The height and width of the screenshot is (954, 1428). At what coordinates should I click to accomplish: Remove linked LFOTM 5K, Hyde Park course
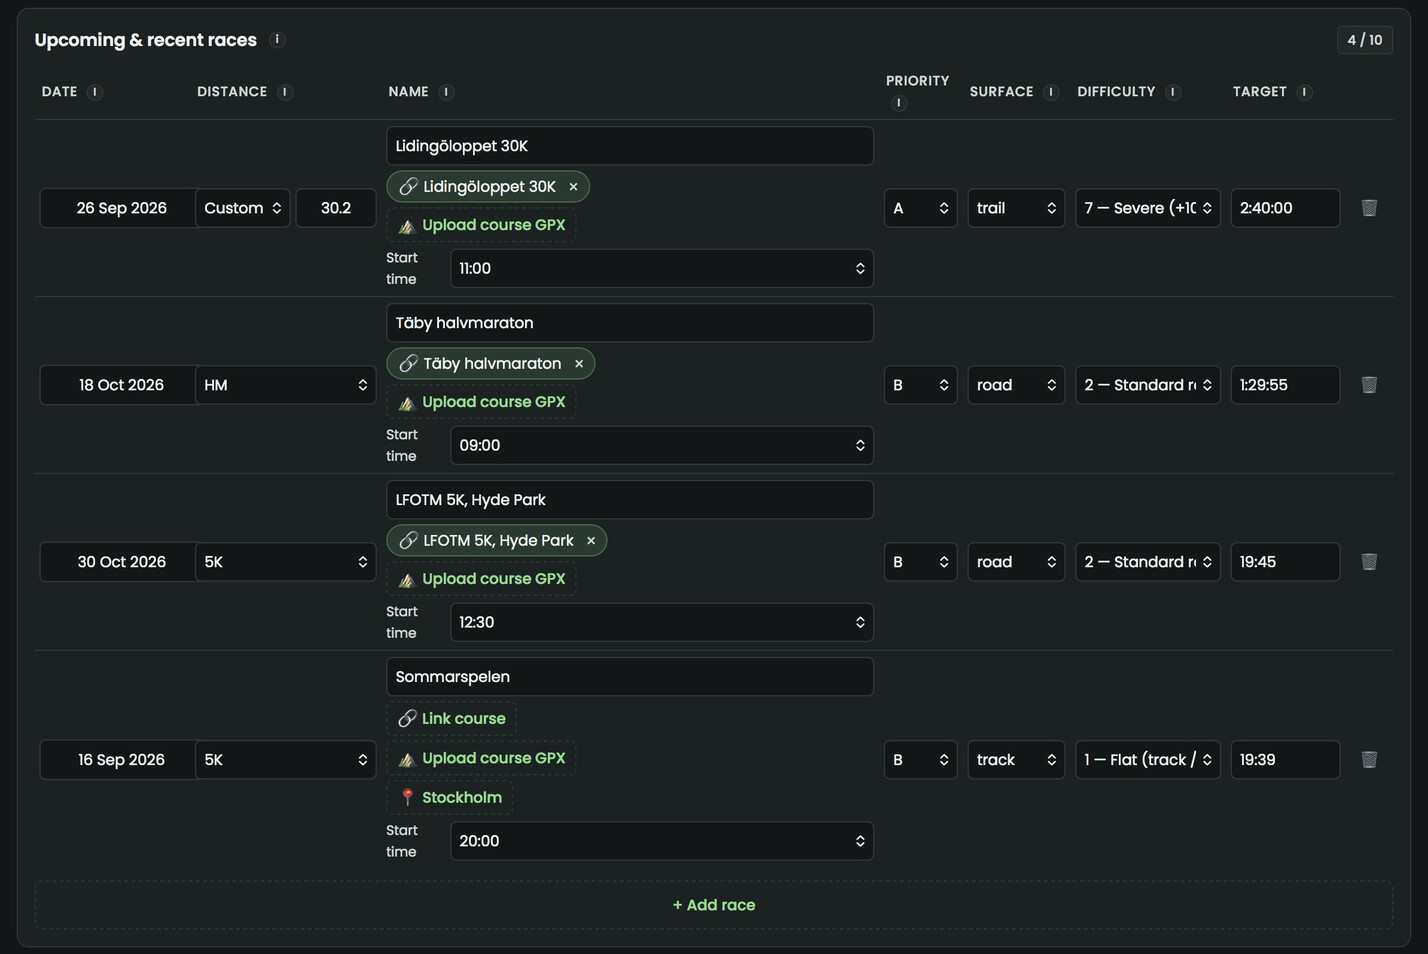(x=591, y=541)
